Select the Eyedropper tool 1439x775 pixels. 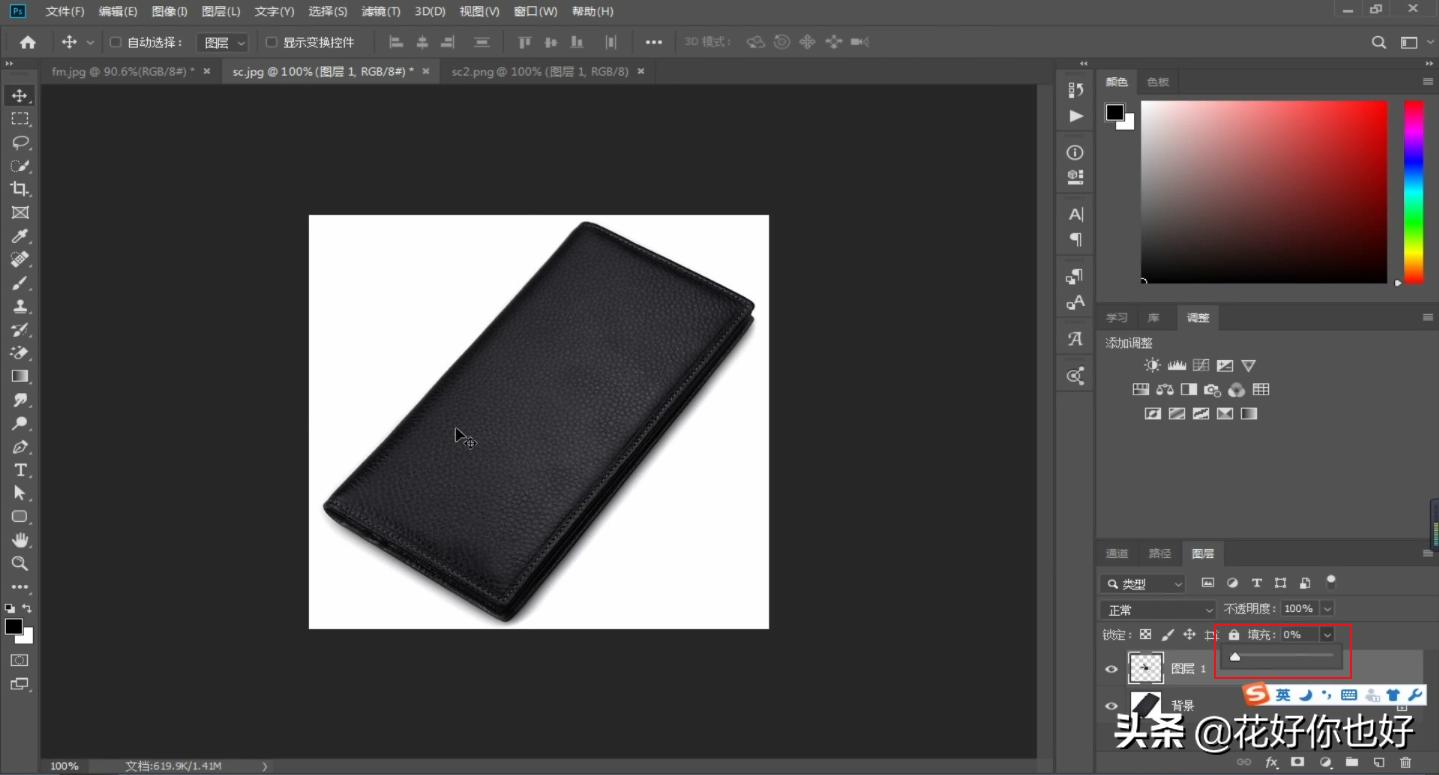19,236
